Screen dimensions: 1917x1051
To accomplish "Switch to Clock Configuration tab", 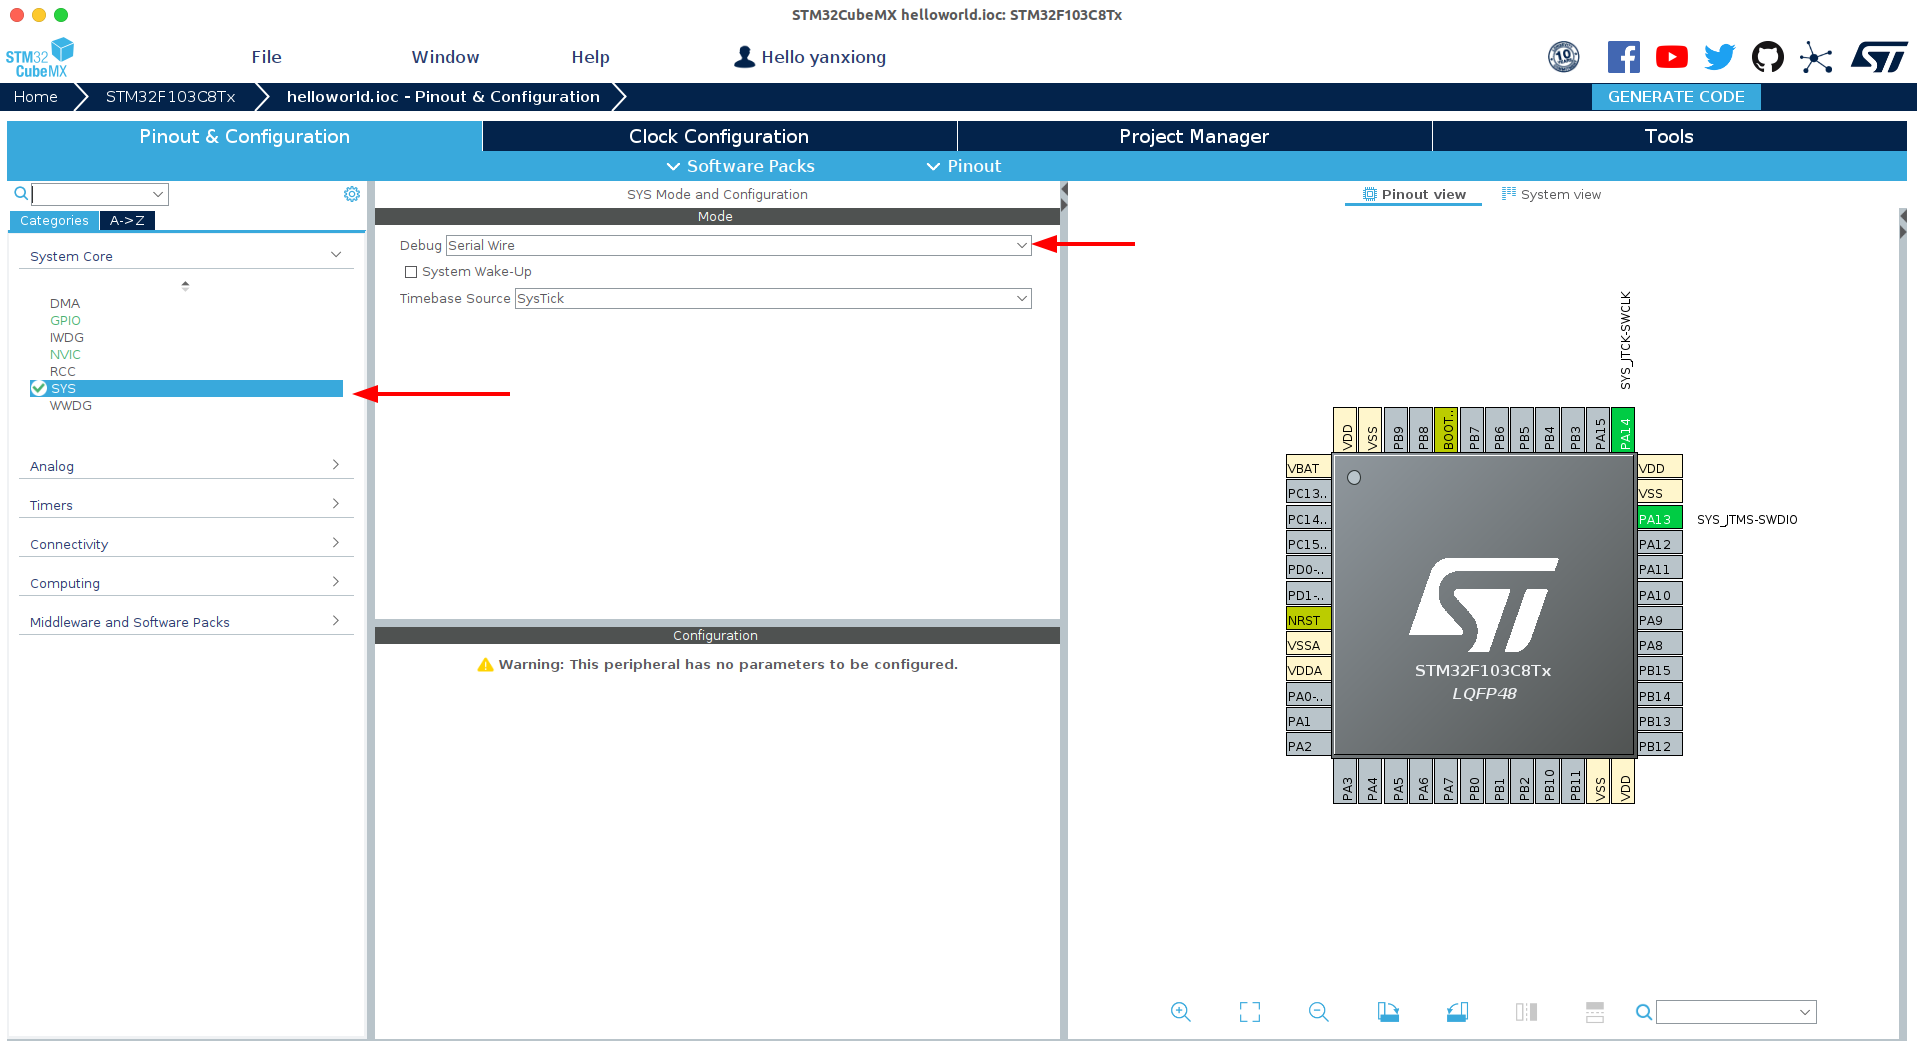I will tap(719, 136).
